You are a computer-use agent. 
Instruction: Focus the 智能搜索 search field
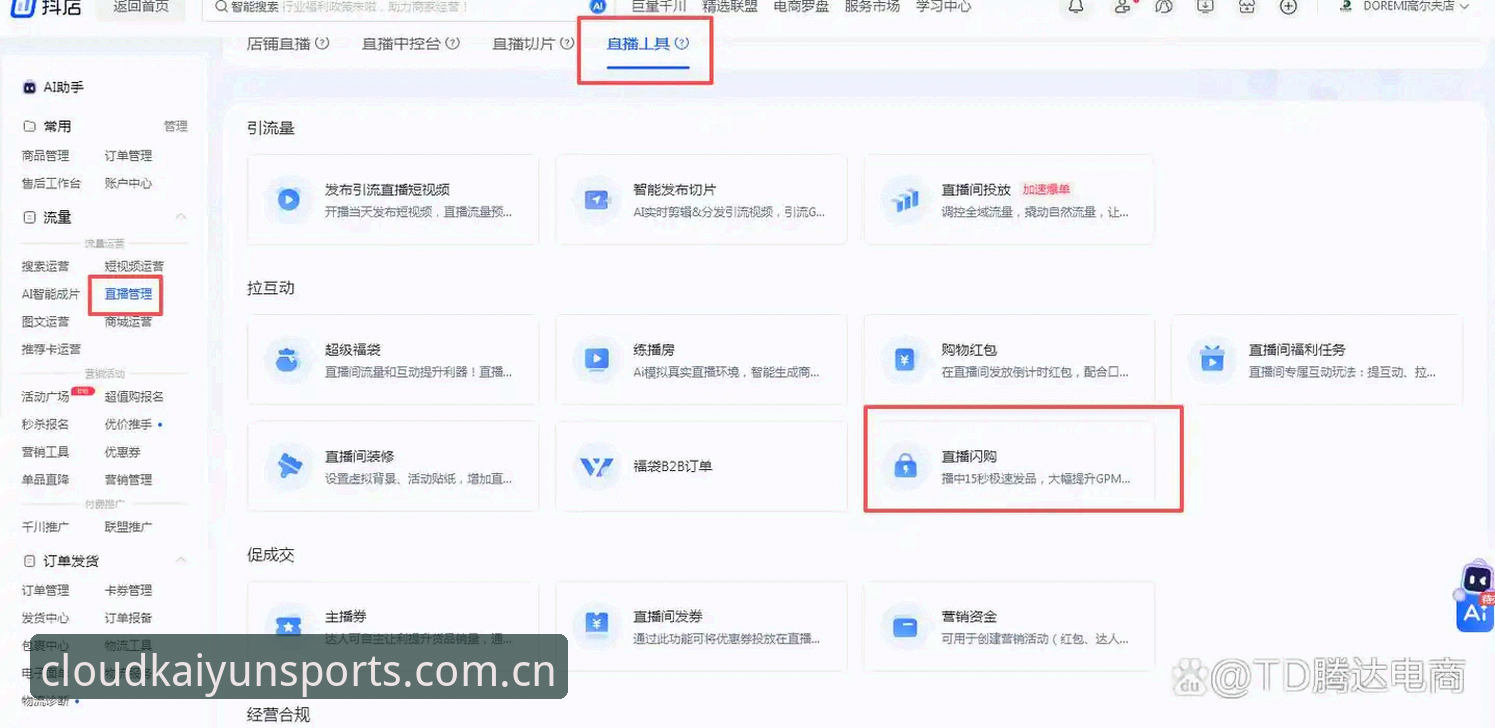[x=408, y=7]
